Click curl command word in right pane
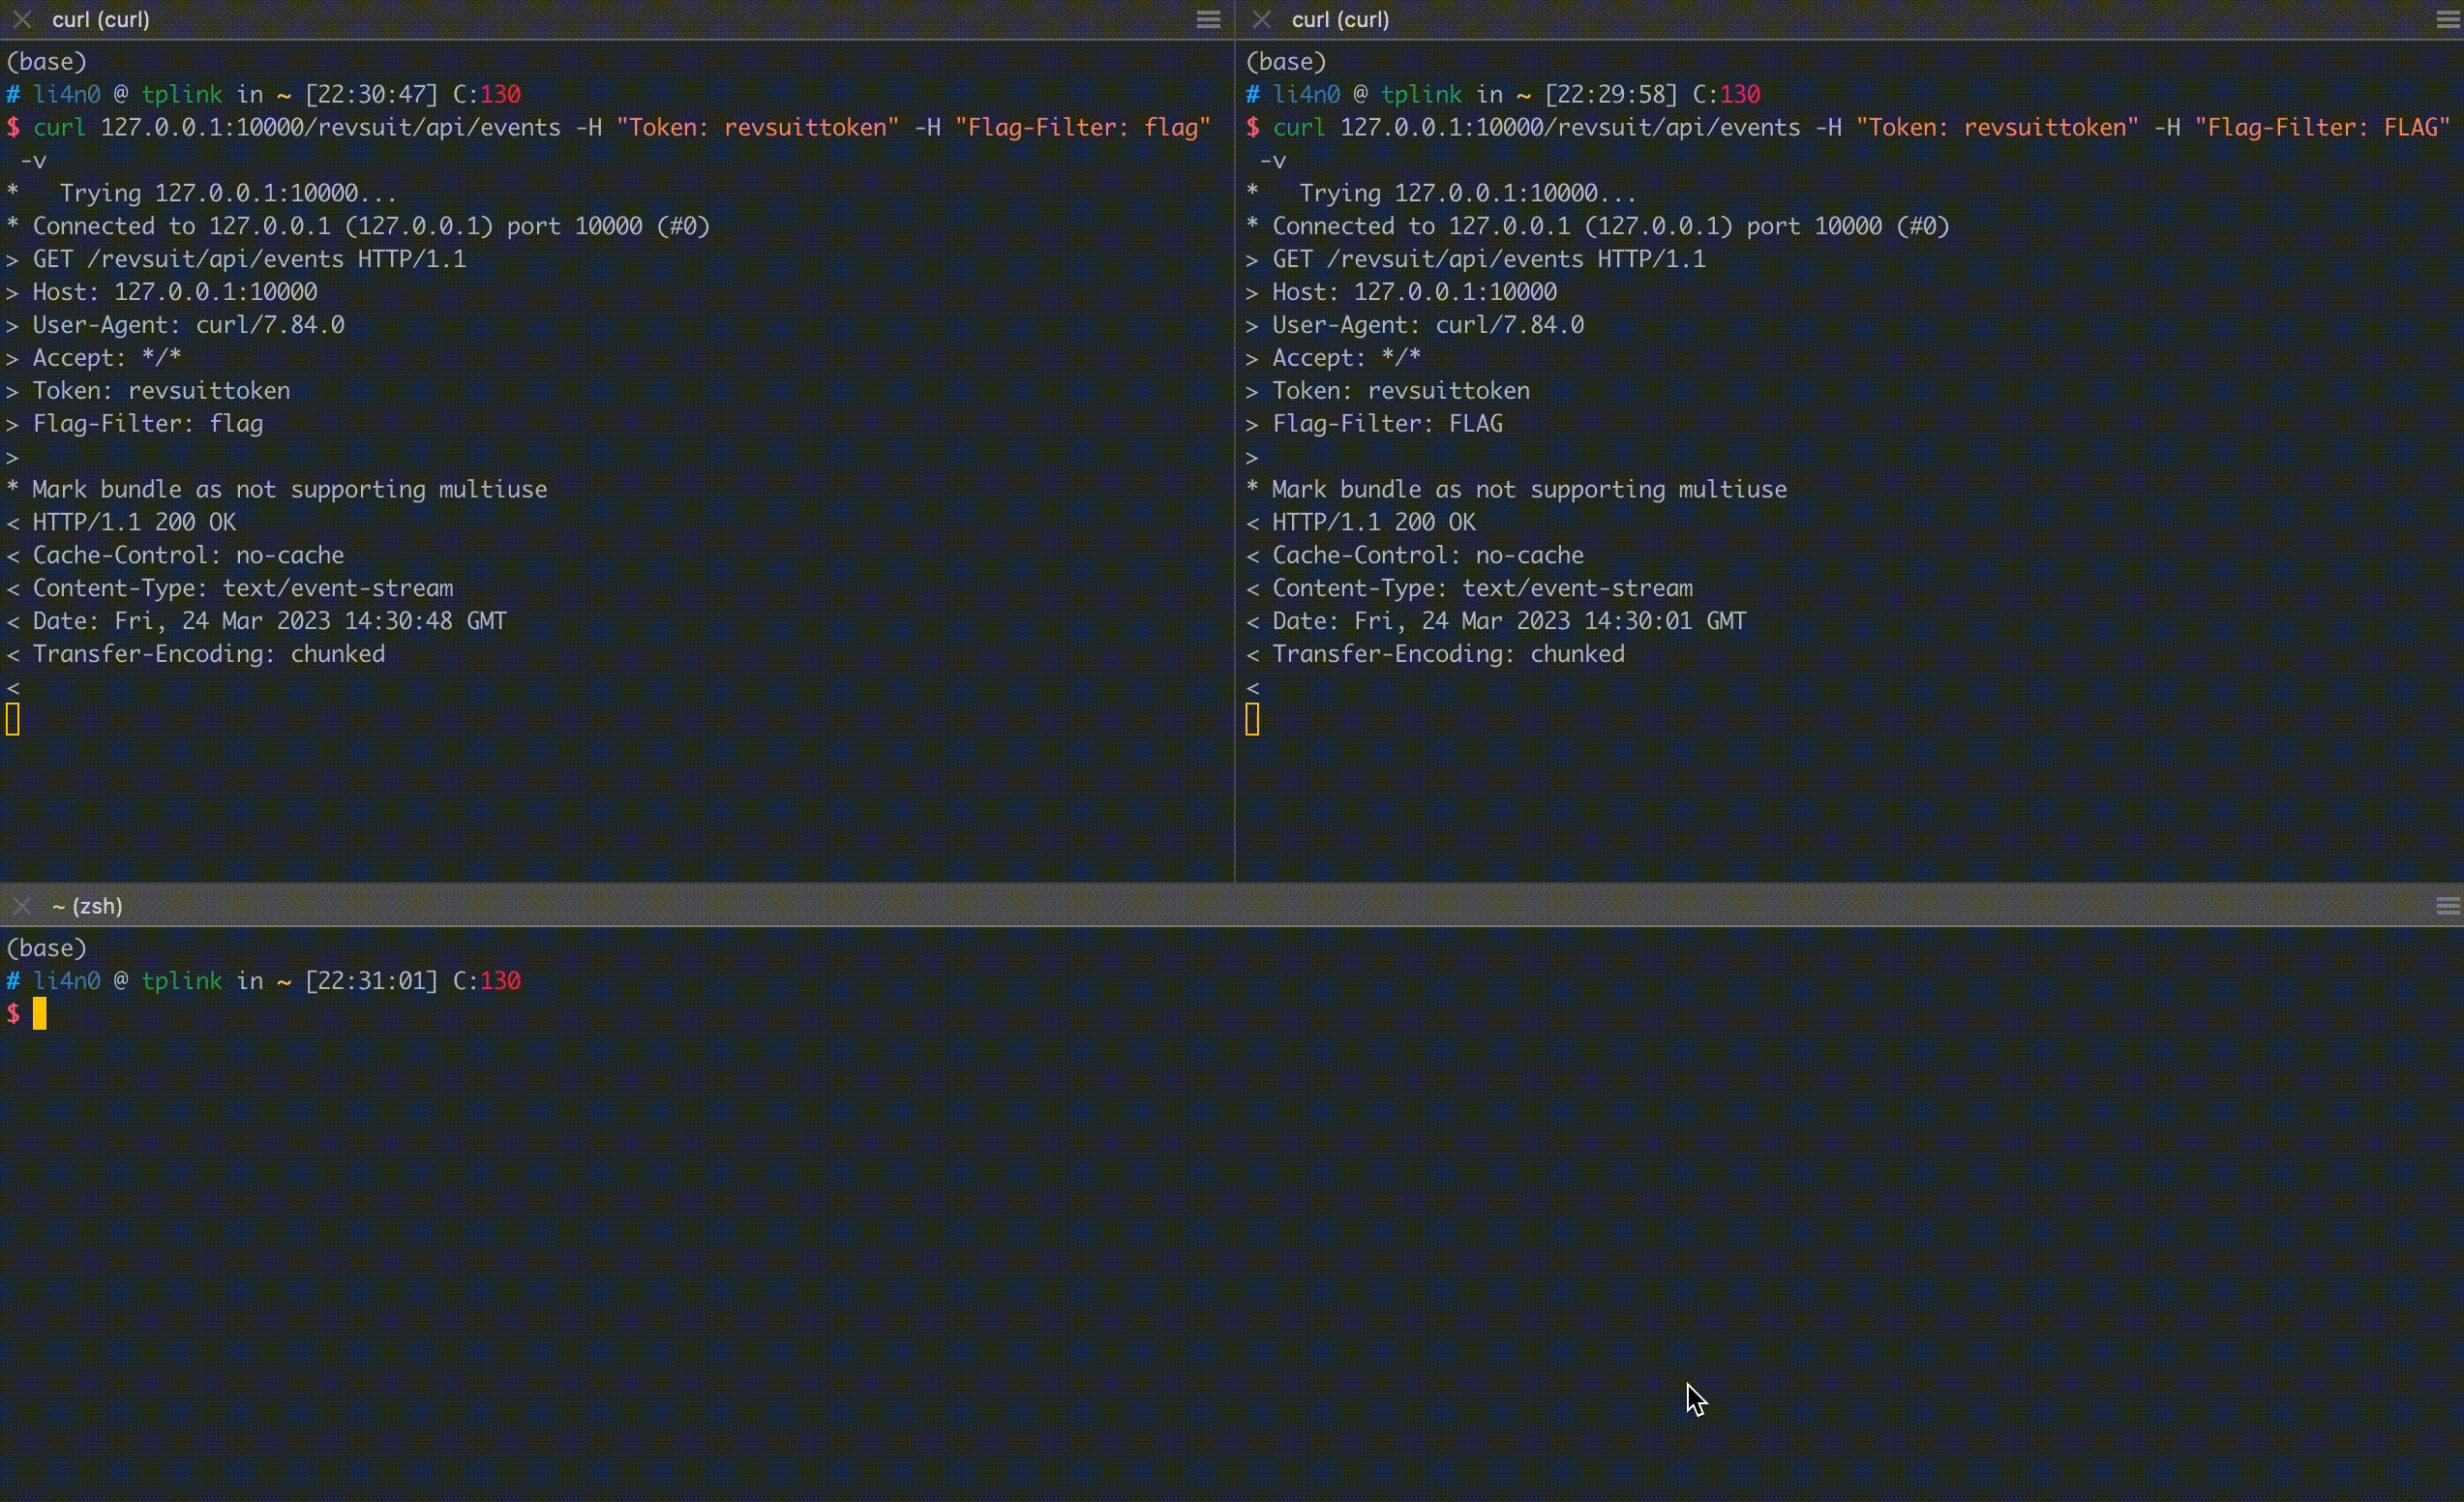This screenshot has width=2464, height=1502. point(1298,128)
